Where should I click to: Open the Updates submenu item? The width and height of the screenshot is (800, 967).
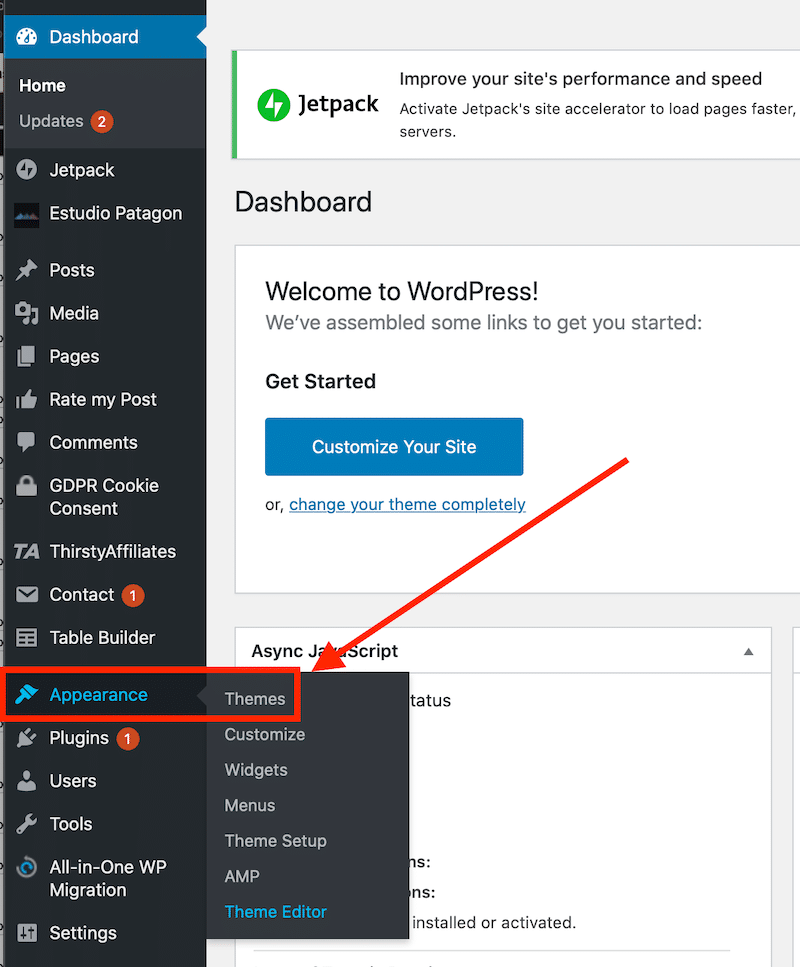(51, 121)
